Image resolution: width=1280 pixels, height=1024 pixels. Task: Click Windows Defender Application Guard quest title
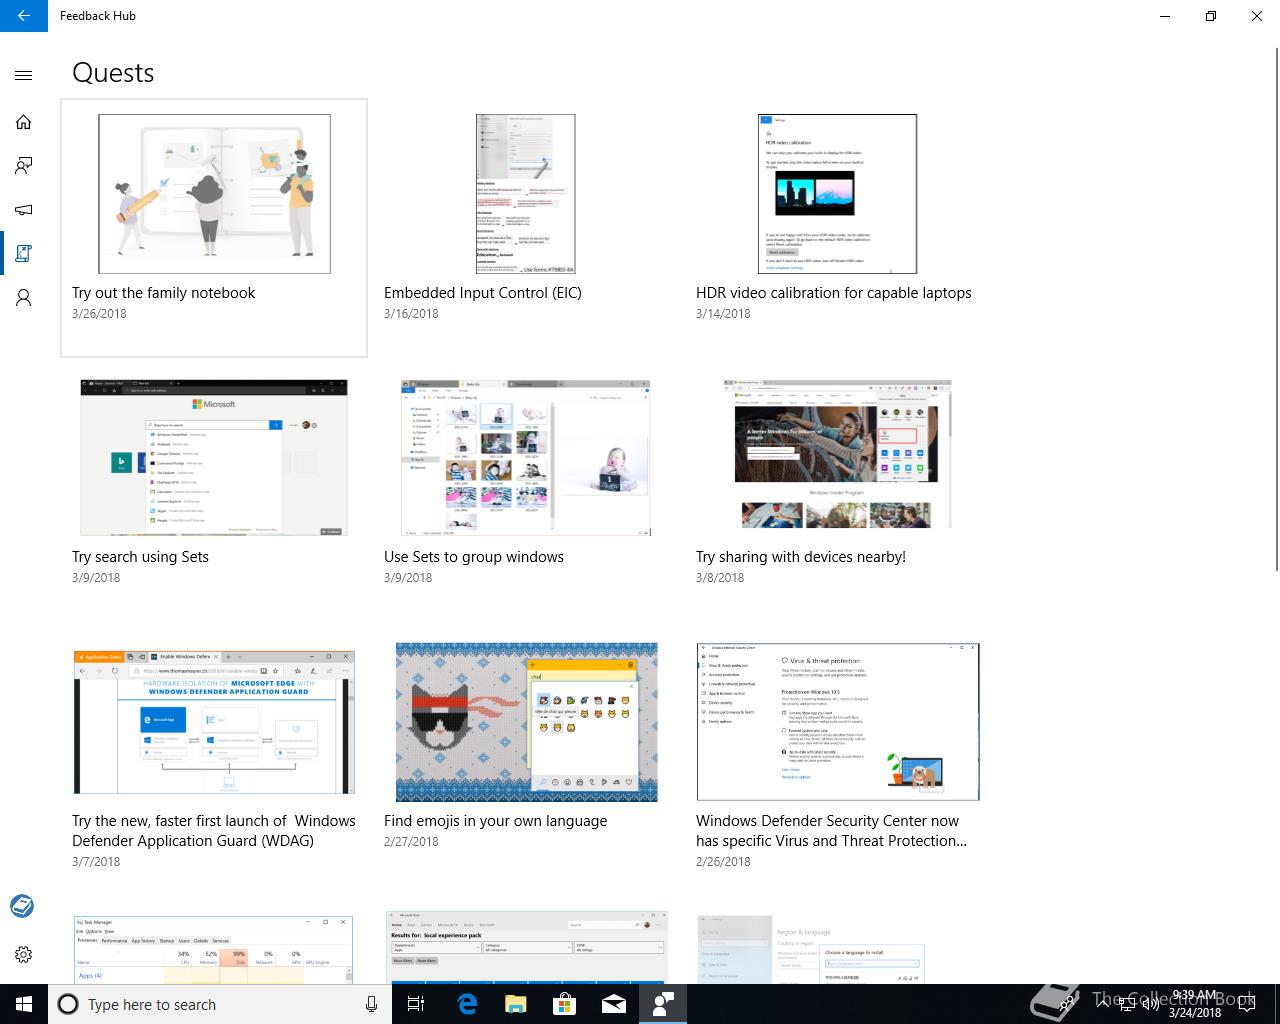(214, 831)
